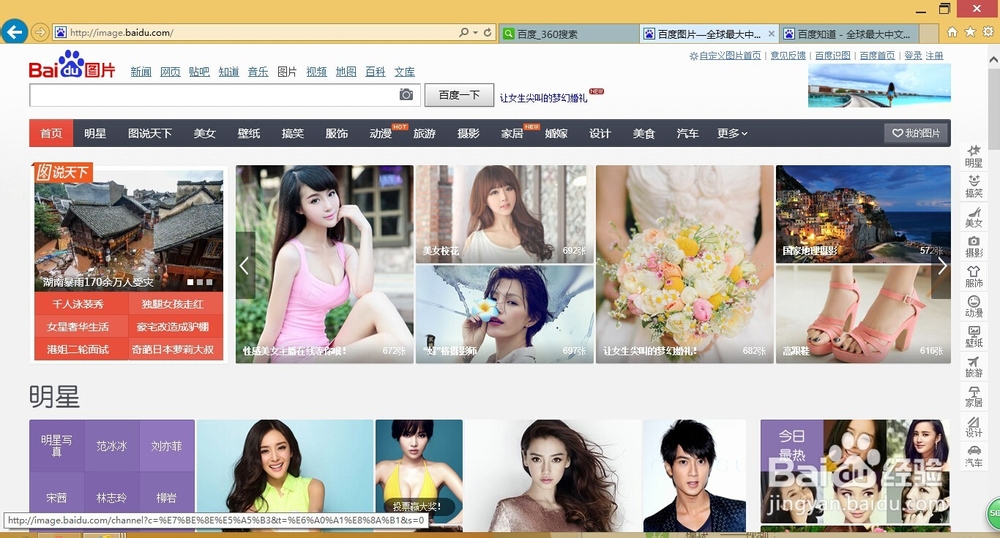Click the camera search-by-image icon
Image resolution: width=1000 pixels, height=538 pixels.
[x=406, y=95]
